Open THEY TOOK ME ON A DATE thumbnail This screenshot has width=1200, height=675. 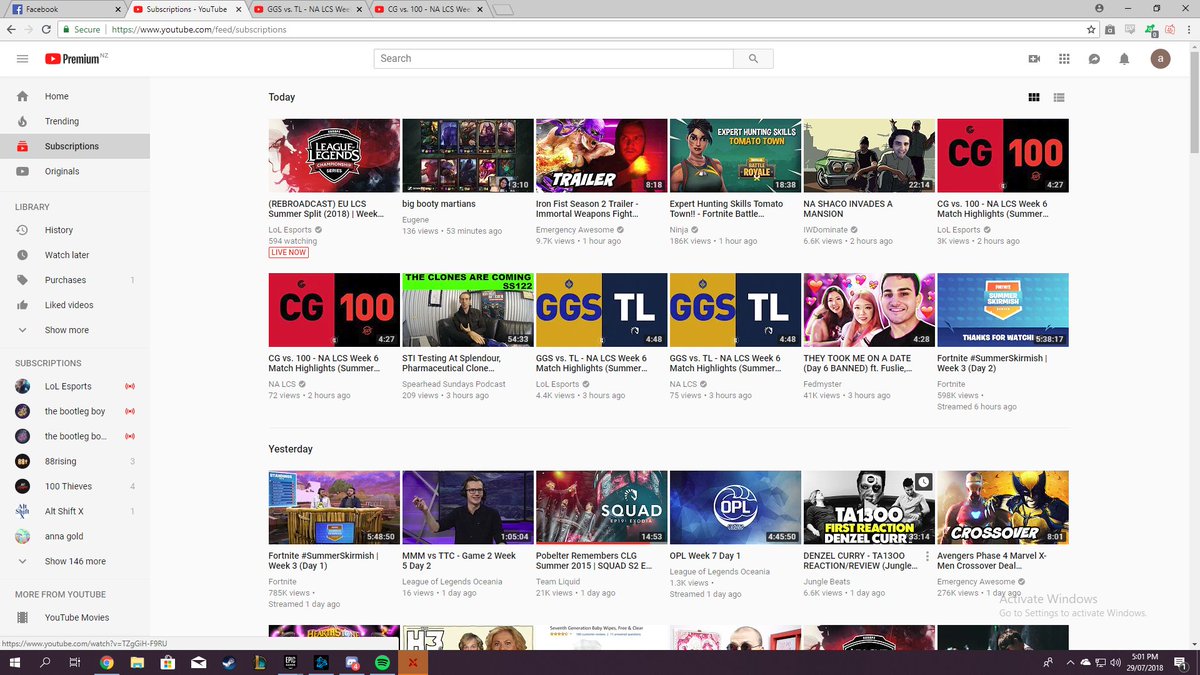(869, 310)
